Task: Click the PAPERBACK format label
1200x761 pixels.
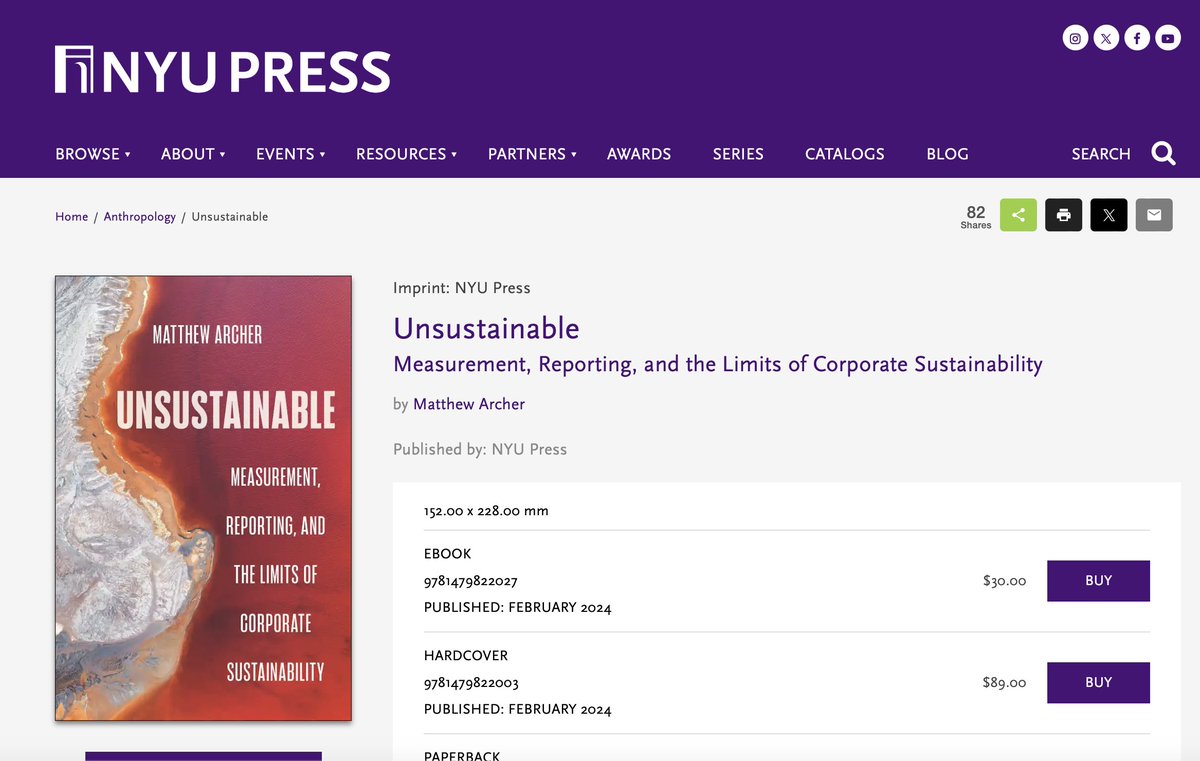Action: click(x=462, y=756)
